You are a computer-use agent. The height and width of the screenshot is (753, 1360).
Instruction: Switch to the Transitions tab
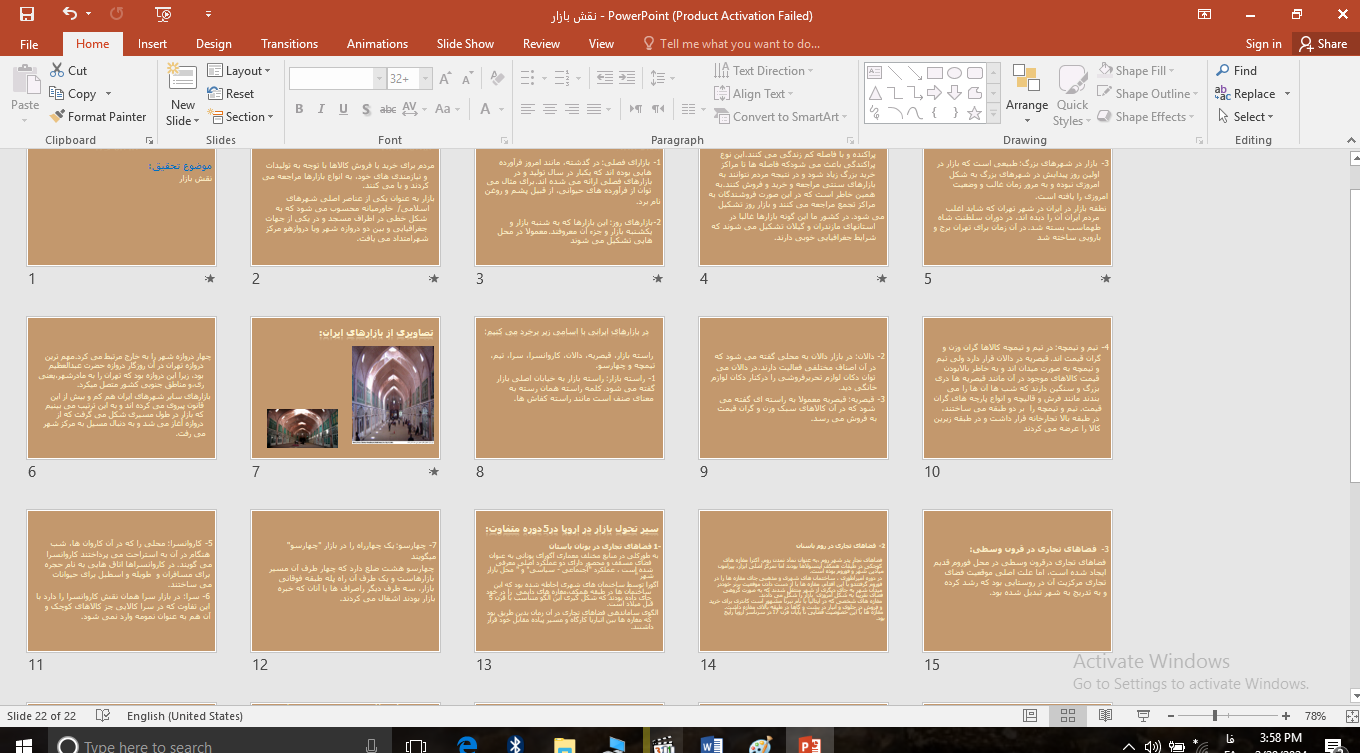point(289,44)
